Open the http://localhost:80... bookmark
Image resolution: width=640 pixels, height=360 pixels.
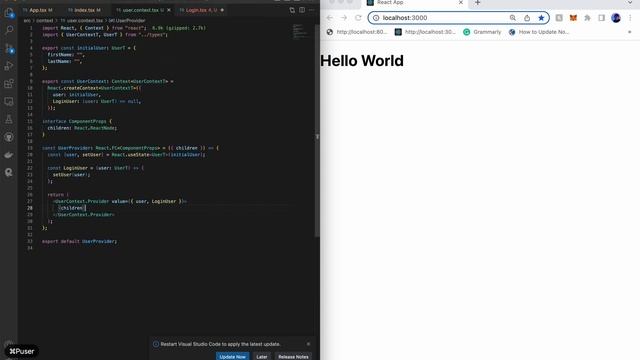357,32
